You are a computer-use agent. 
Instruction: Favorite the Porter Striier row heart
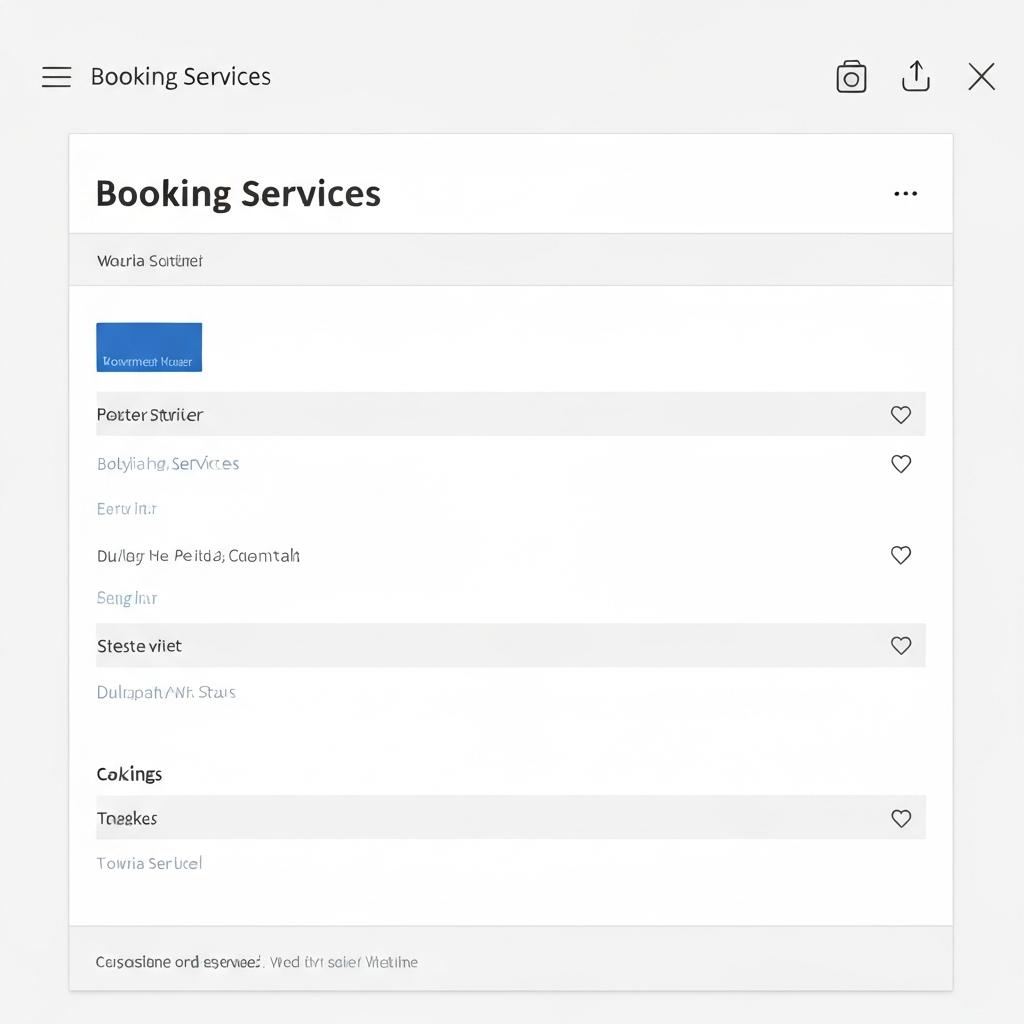901,414
